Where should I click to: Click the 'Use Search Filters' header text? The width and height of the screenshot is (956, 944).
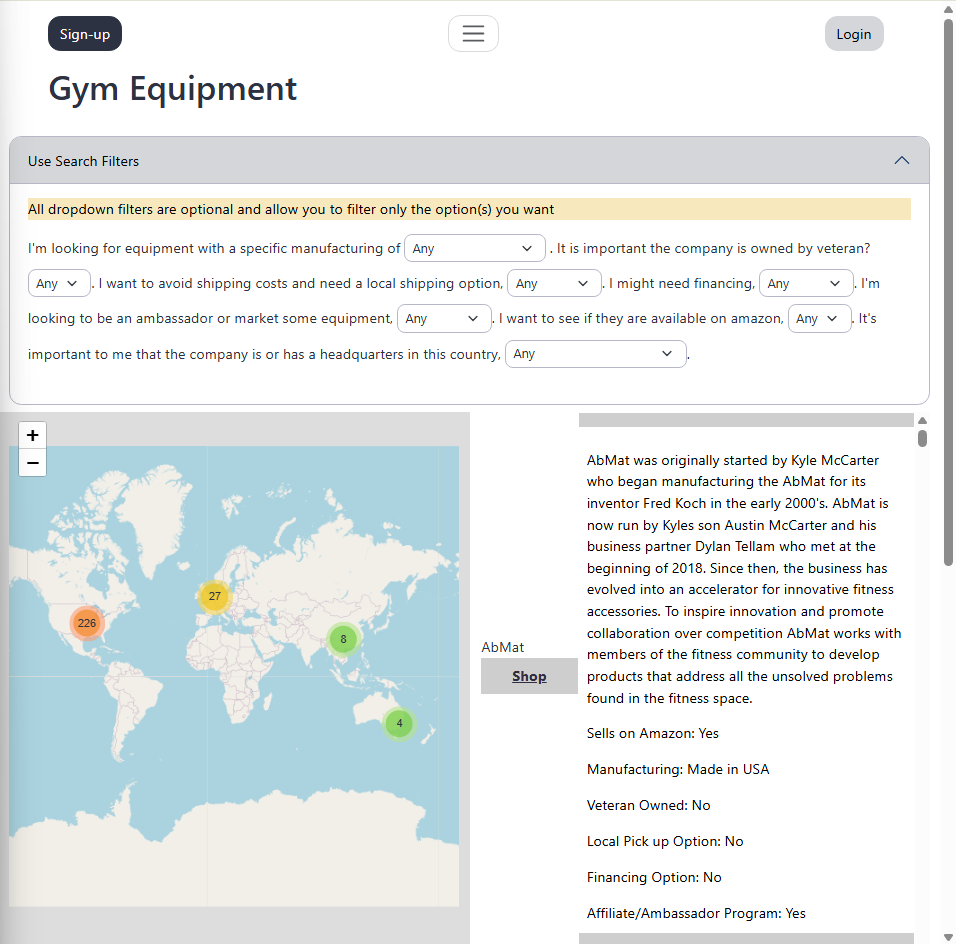(84, 161)
